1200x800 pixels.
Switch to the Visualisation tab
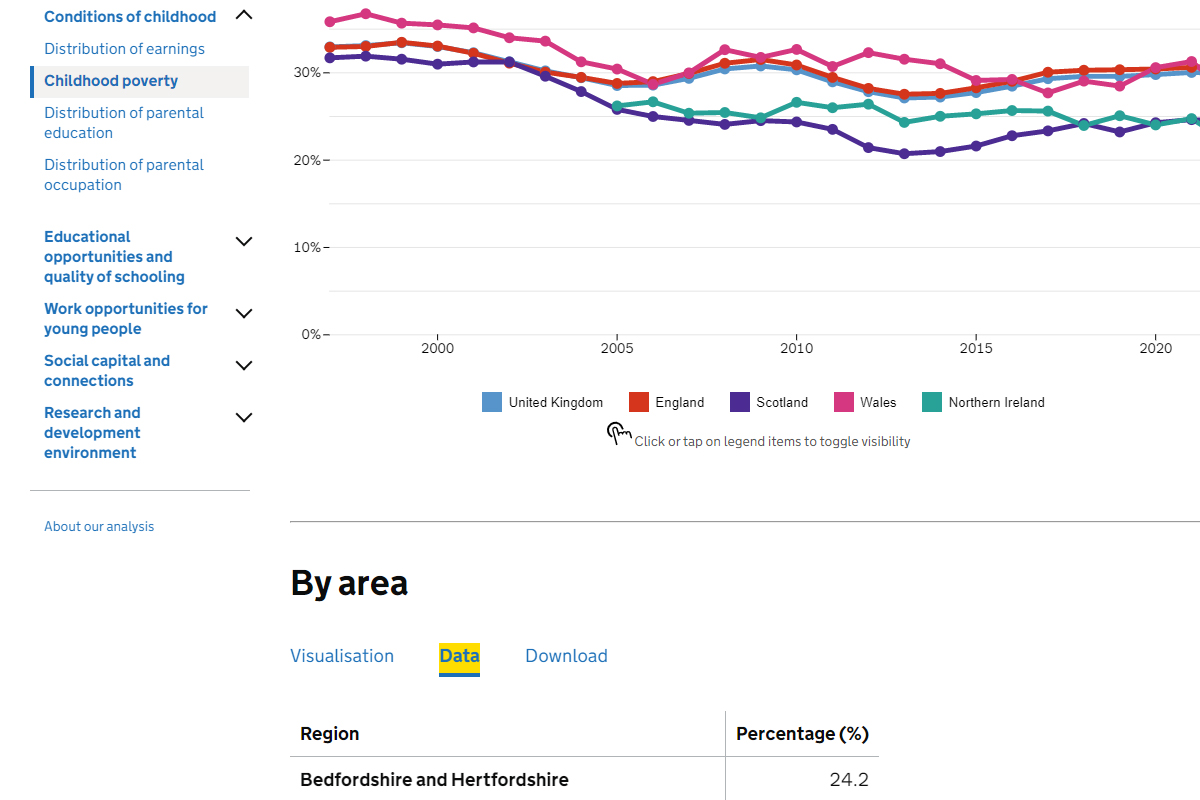(x=342, y=656)
